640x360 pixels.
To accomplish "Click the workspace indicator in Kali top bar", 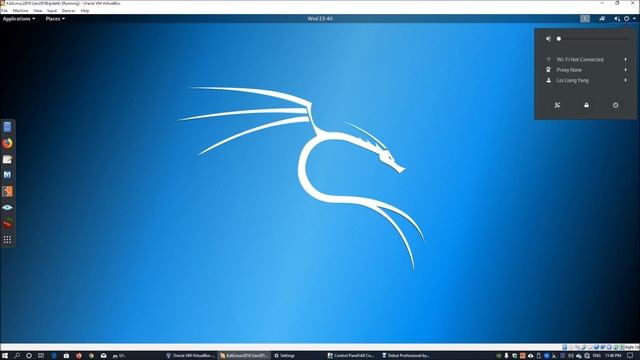I will pos(585,19).
